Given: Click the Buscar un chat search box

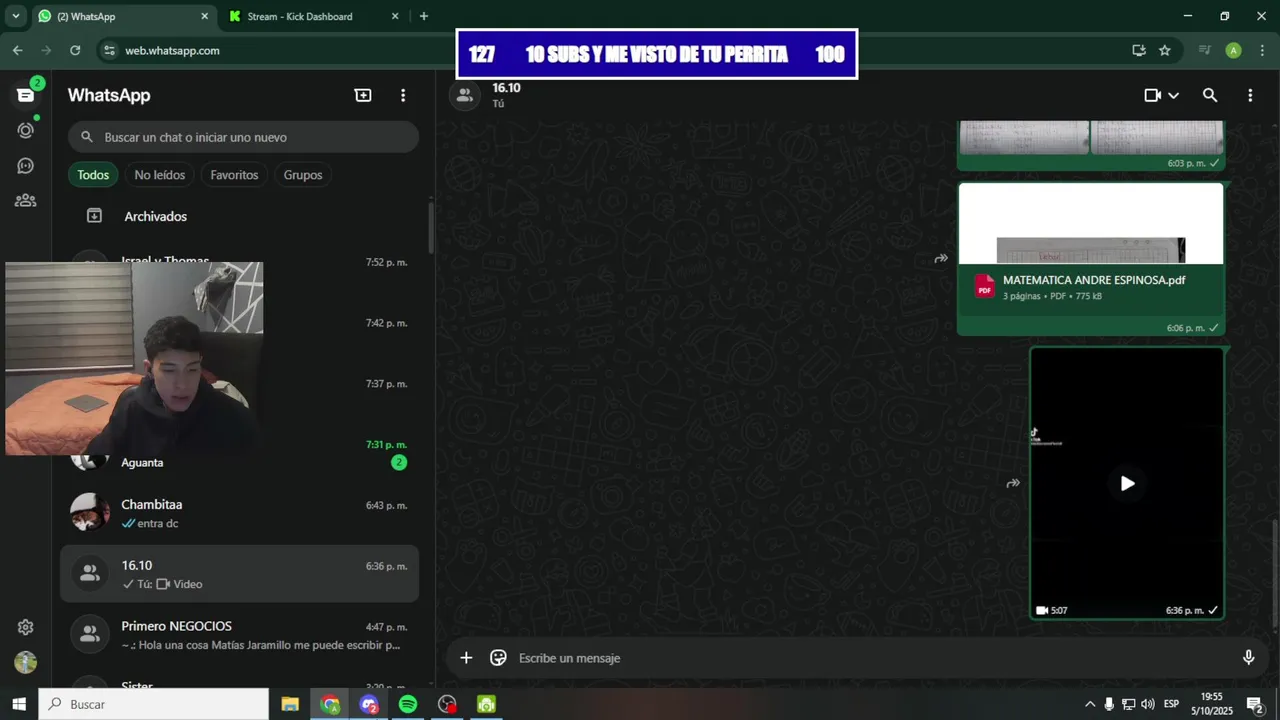Looking at the screenshot, I should (244, 137).
